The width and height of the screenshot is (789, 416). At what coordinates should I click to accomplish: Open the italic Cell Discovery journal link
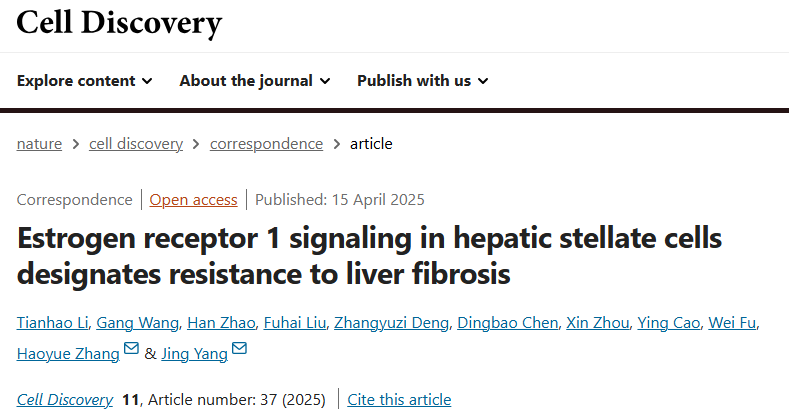coord(64,400)
